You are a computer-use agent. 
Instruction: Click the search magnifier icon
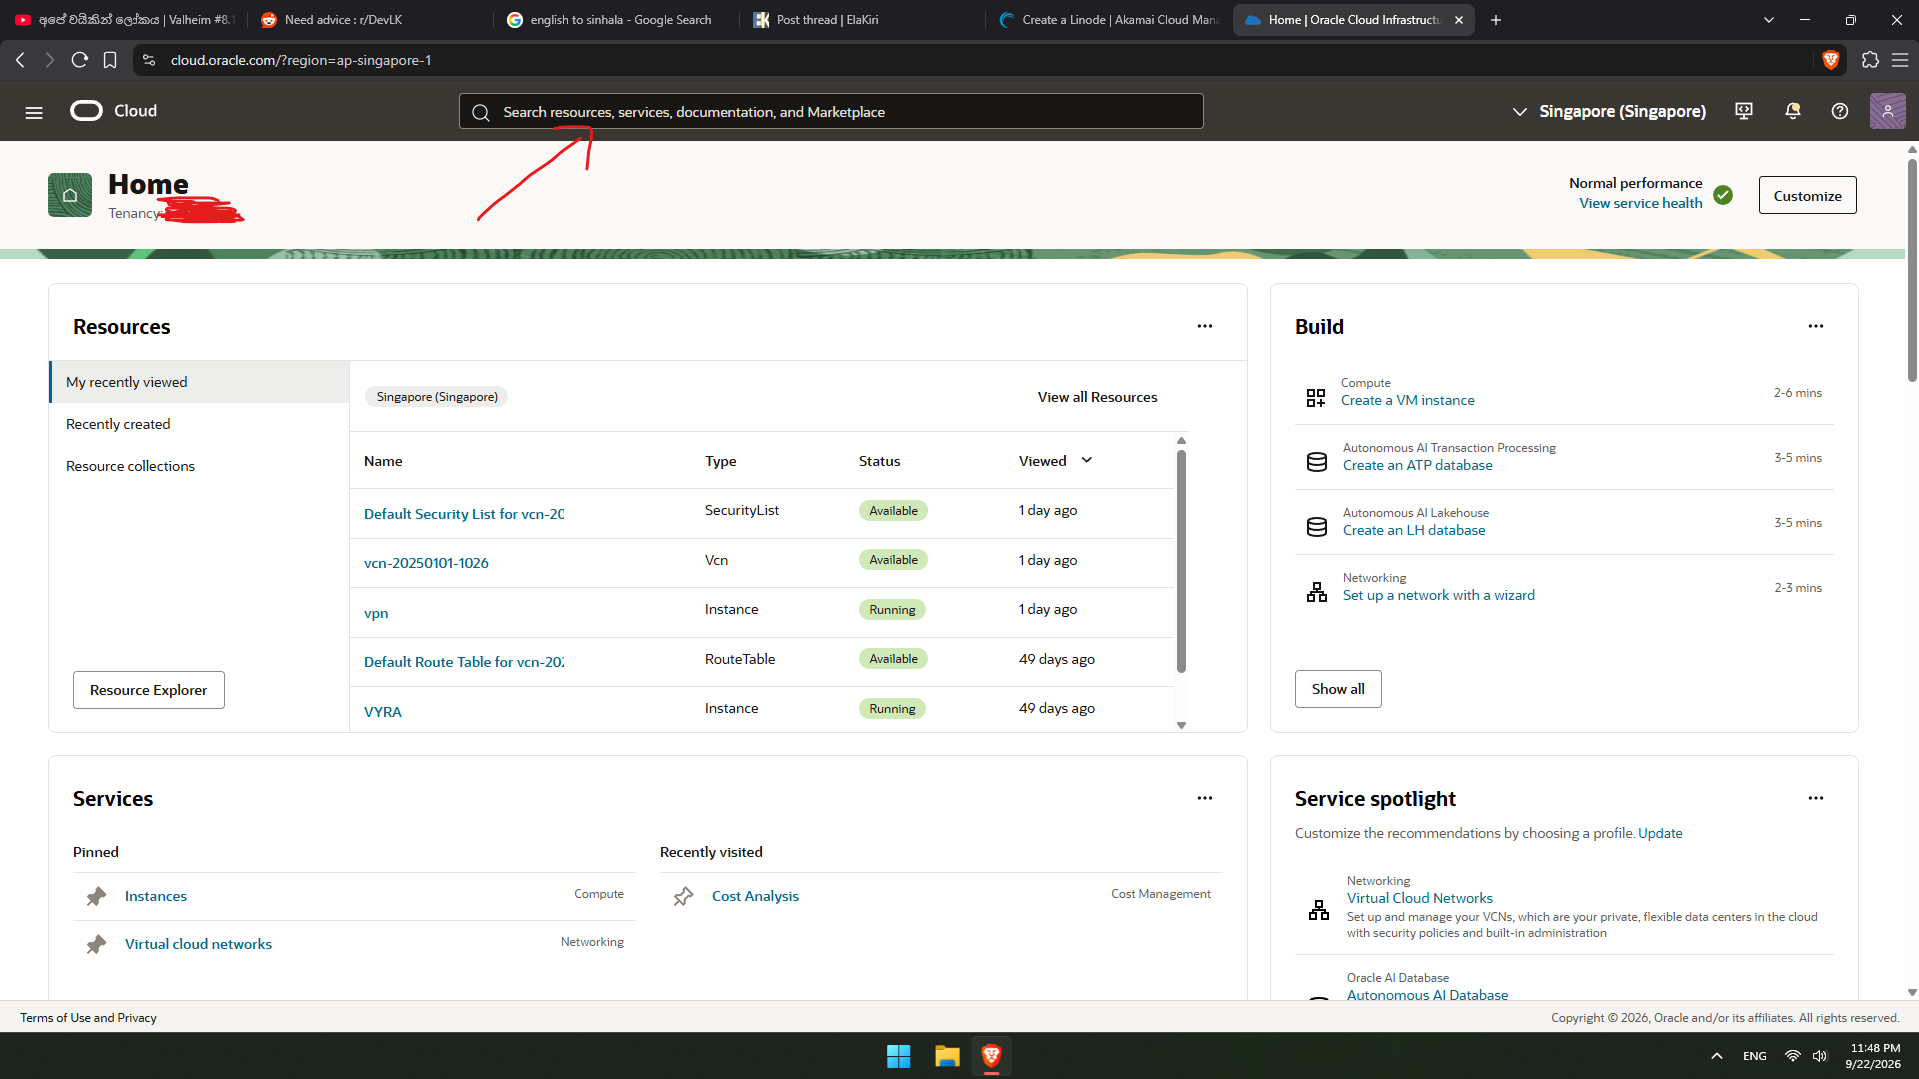[481, 112]
